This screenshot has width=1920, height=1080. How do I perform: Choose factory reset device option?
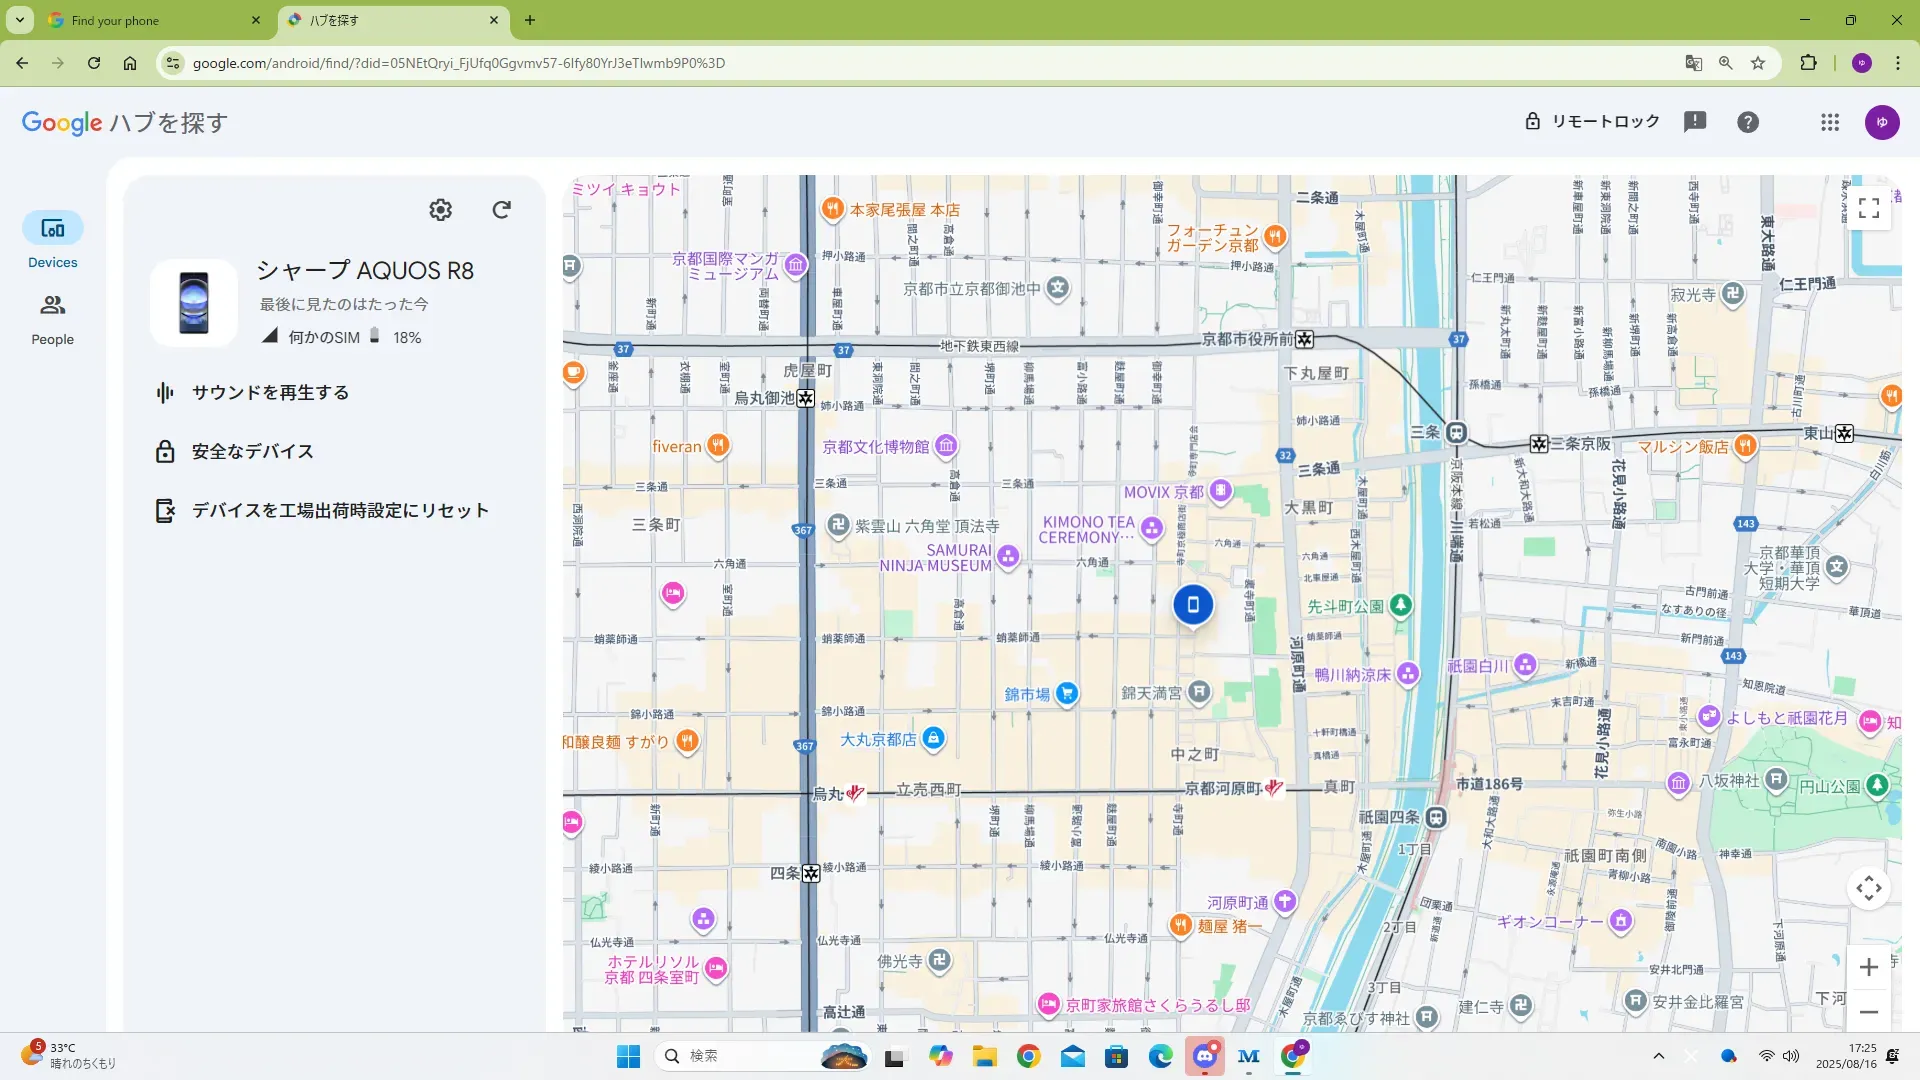[x=340, y=511]
